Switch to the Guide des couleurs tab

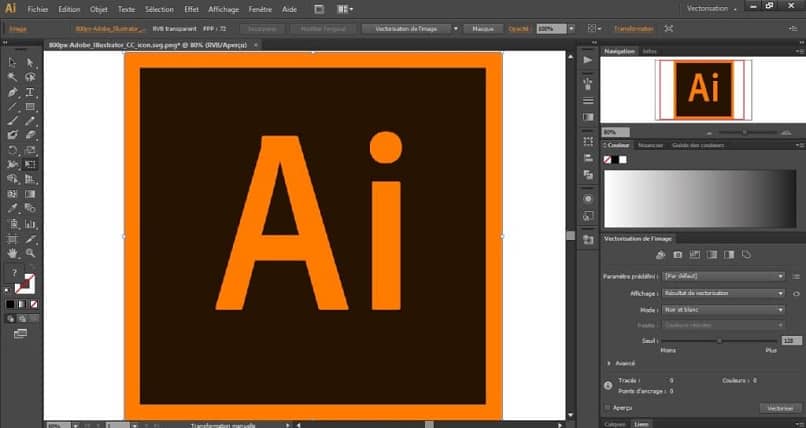[698, 145]
